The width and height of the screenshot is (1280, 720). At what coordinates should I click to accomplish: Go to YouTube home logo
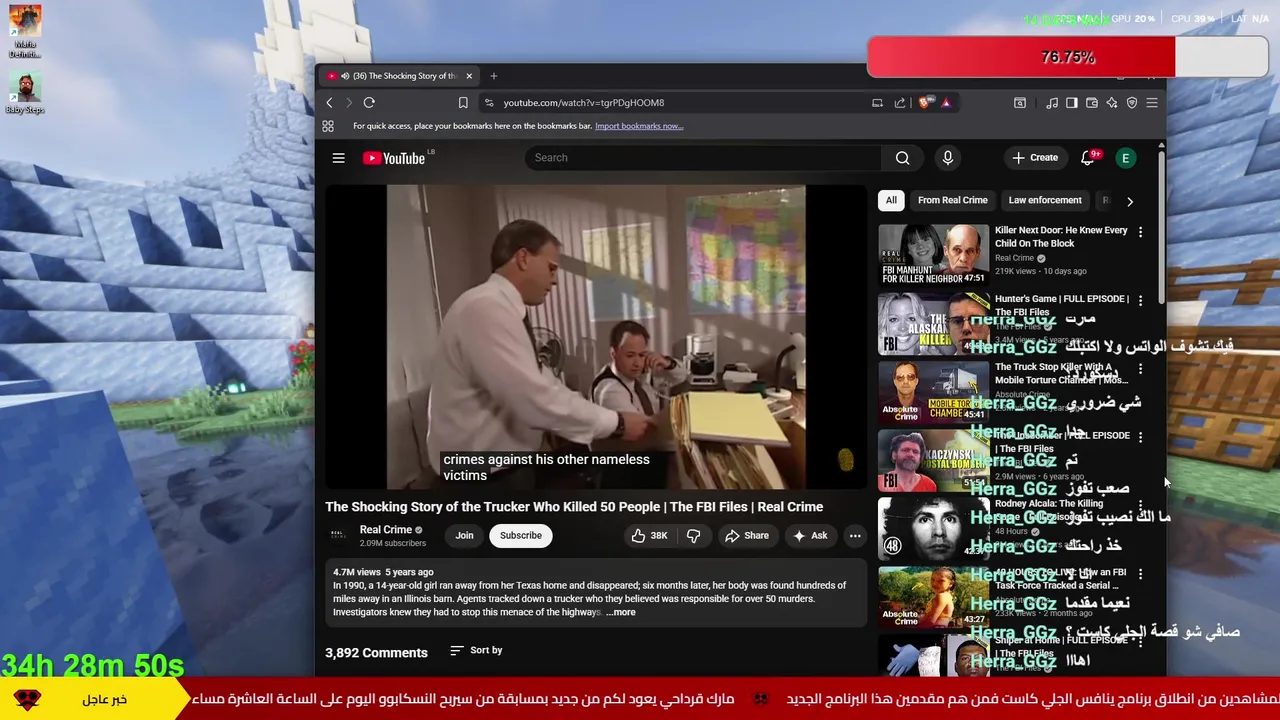tap(394, 158)
